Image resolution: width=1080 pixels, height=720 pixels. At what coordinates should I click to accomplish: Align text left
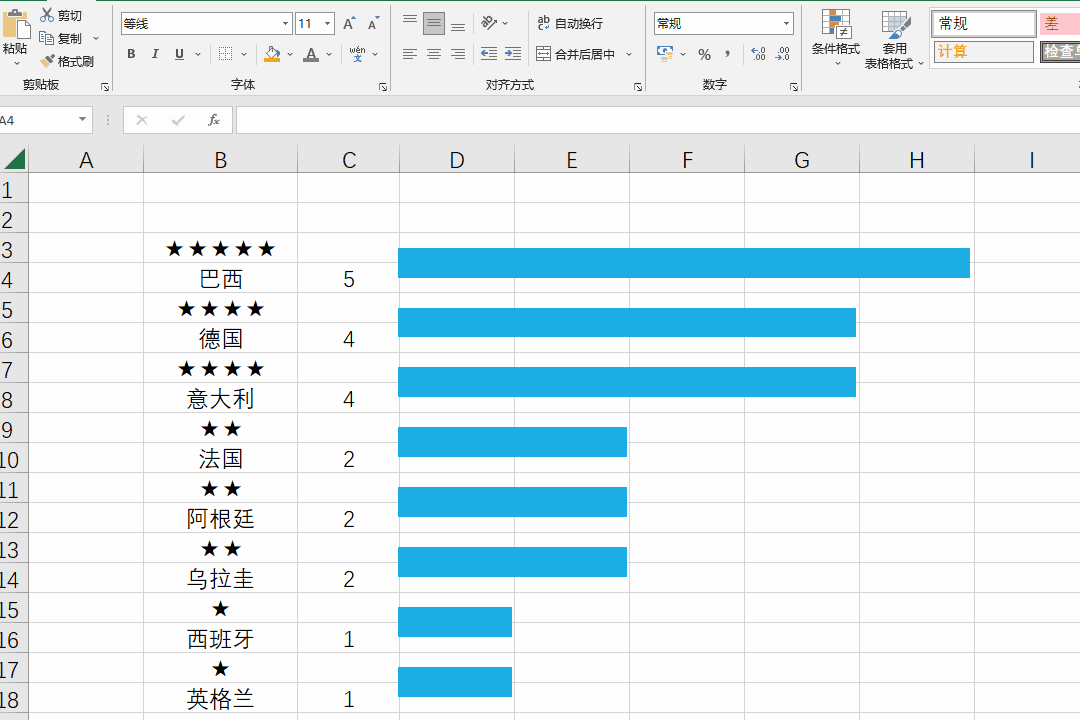coord(410,54)
